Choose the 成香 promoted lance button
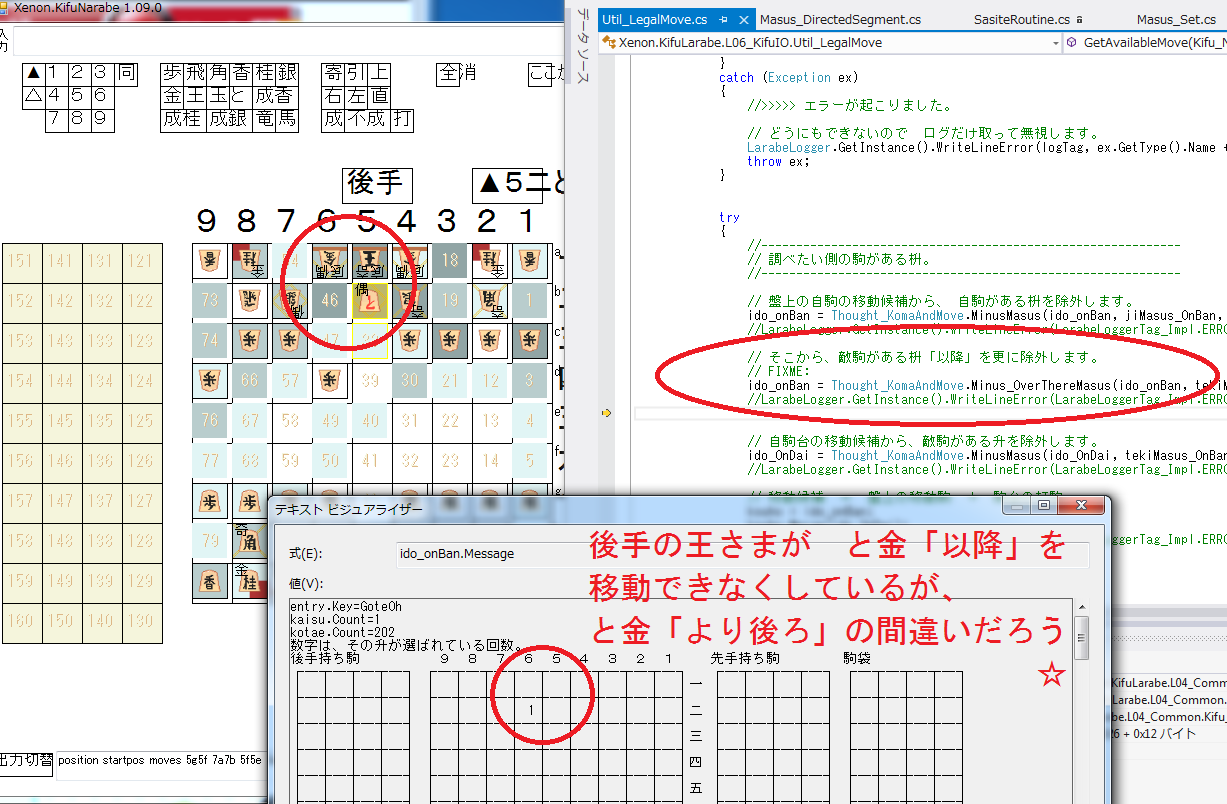Image resolution: width=1227 pixels, height=804 pixels. pos(275,96)
